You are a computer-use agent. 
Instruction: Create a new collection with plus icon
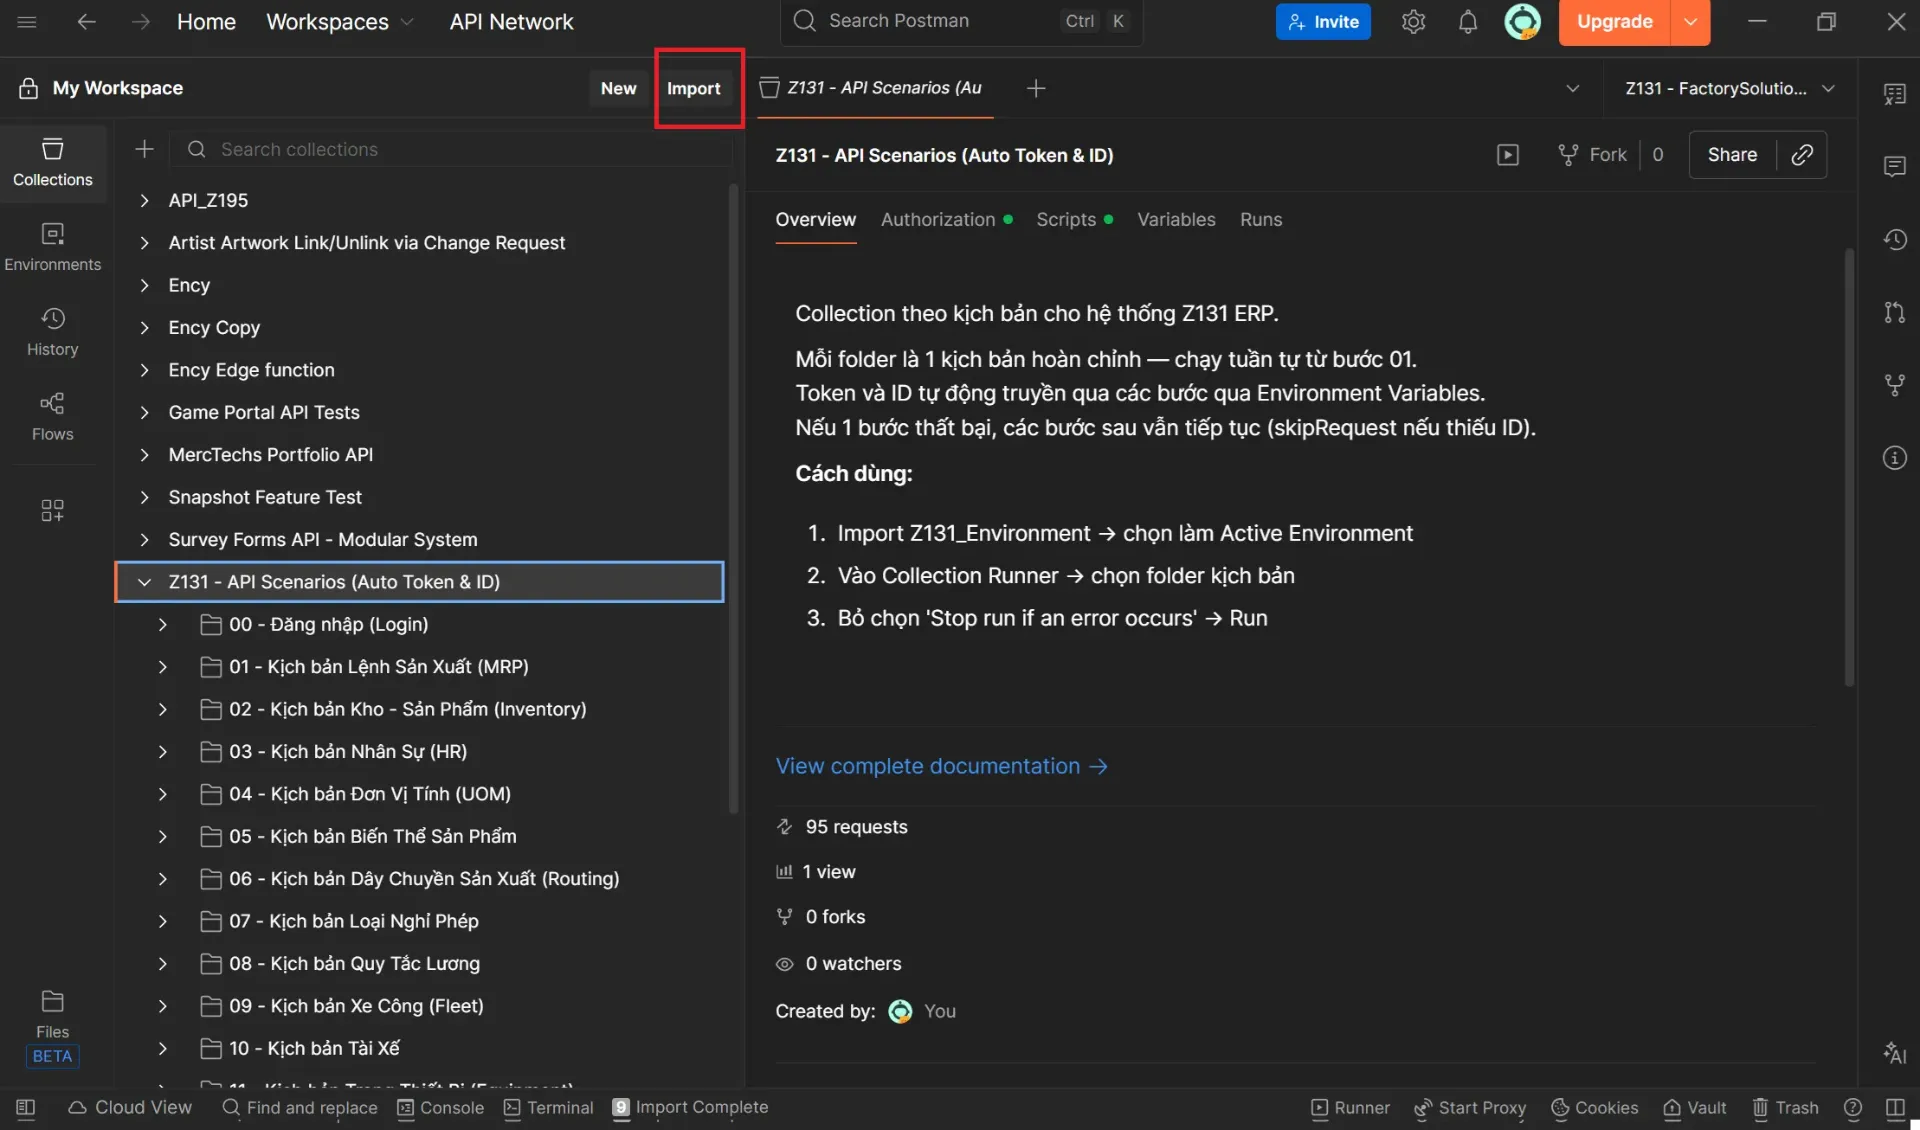coord(144,149)
